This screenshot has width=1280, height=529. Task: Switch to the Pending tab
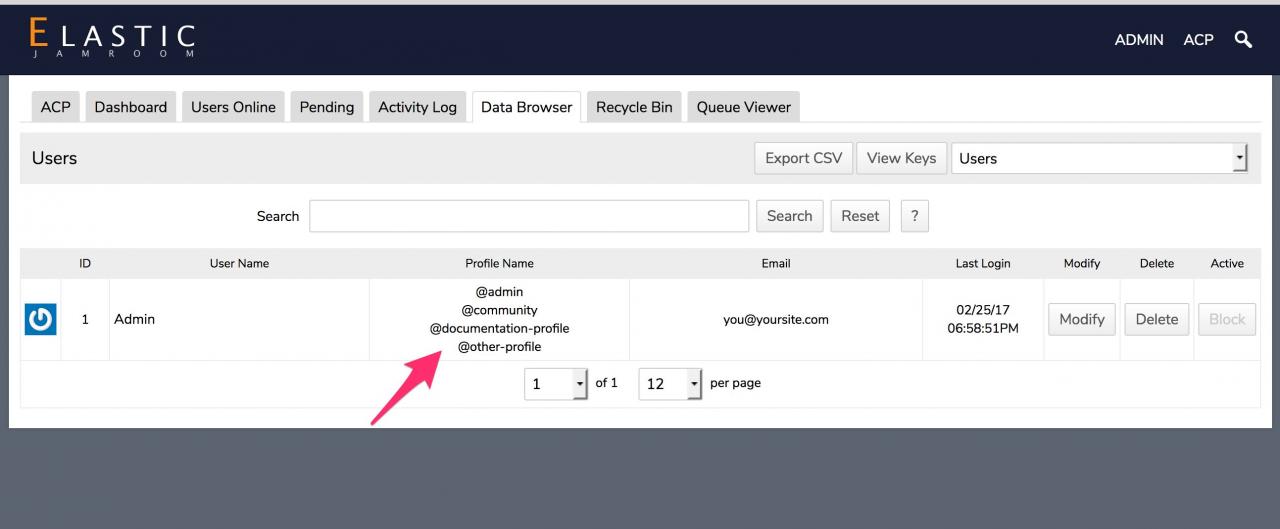[x=327, y=107]
